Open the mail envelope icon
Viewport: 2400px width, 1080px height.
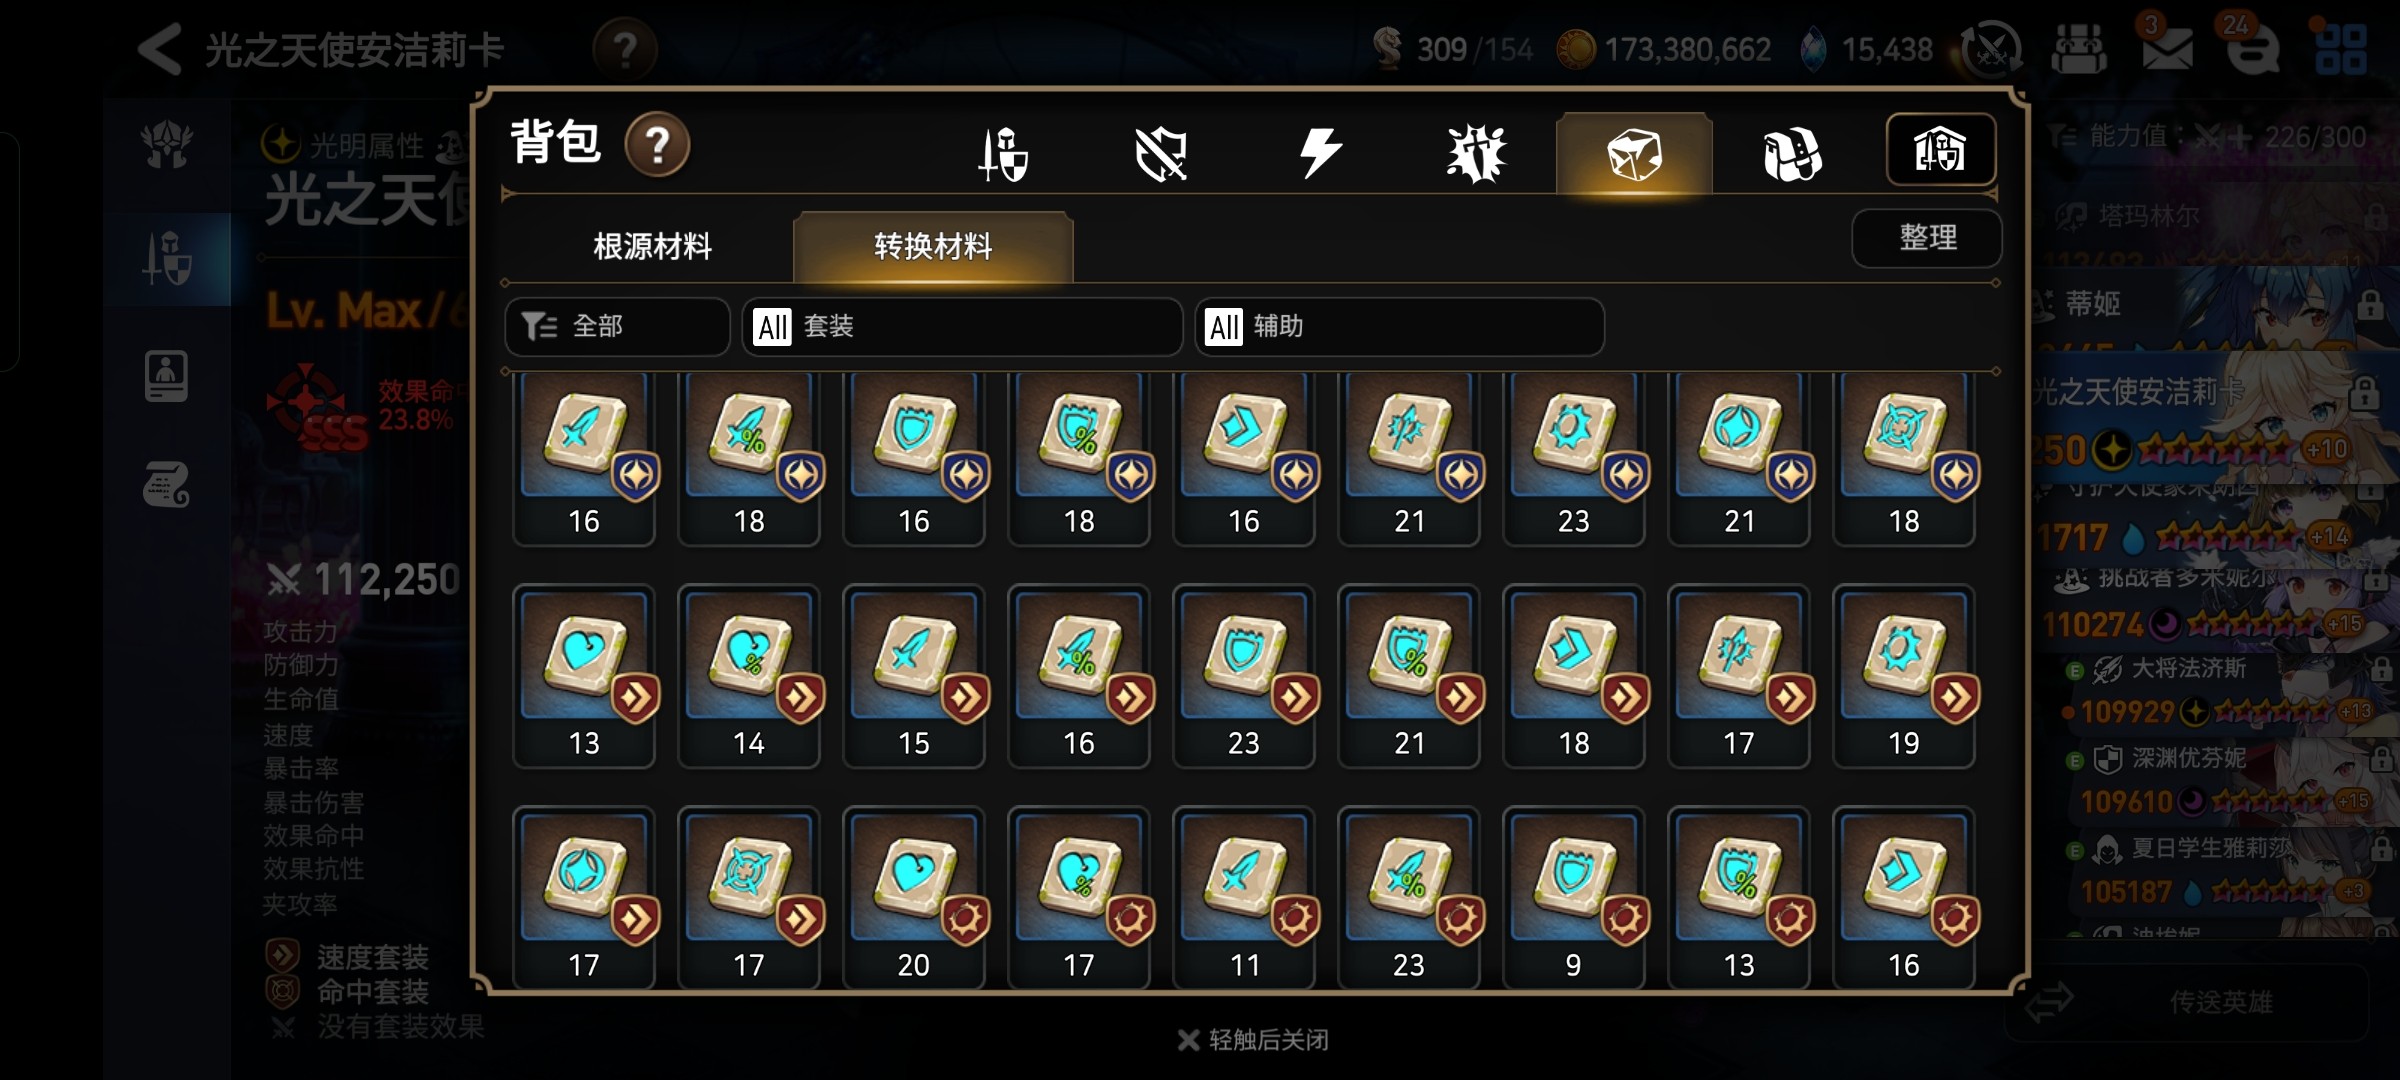tap(2167, 48)
